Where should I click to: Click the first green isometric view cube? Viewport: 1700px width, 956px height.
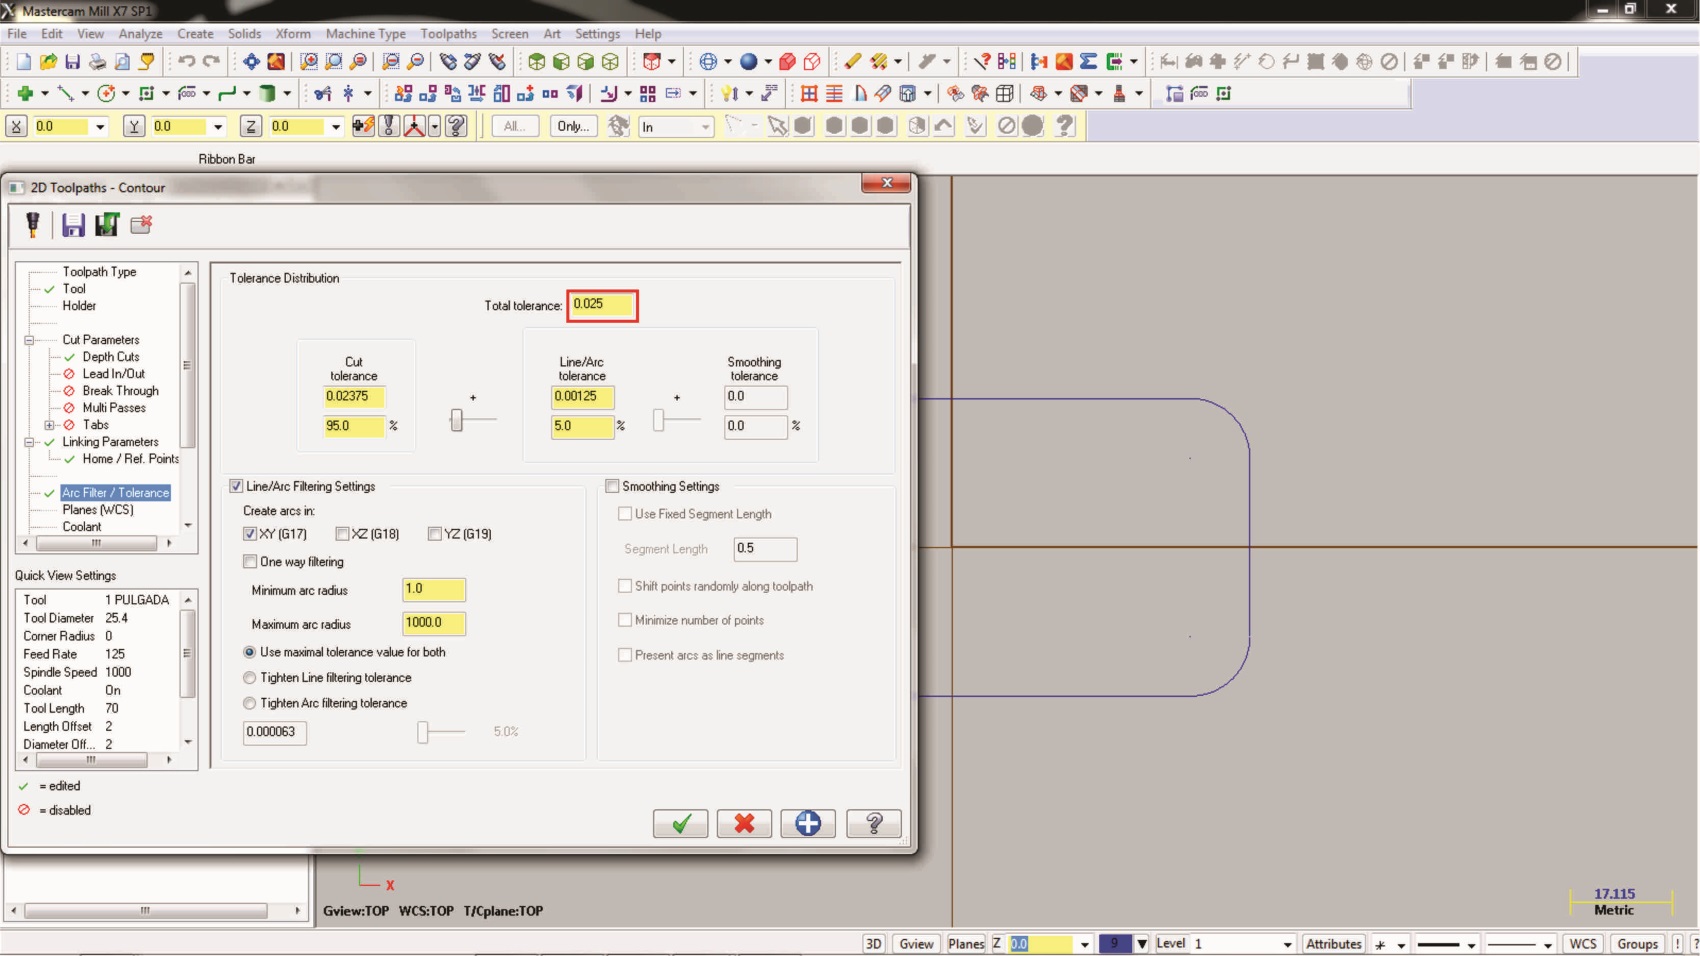pyautogui.click(x=537, y=62)
